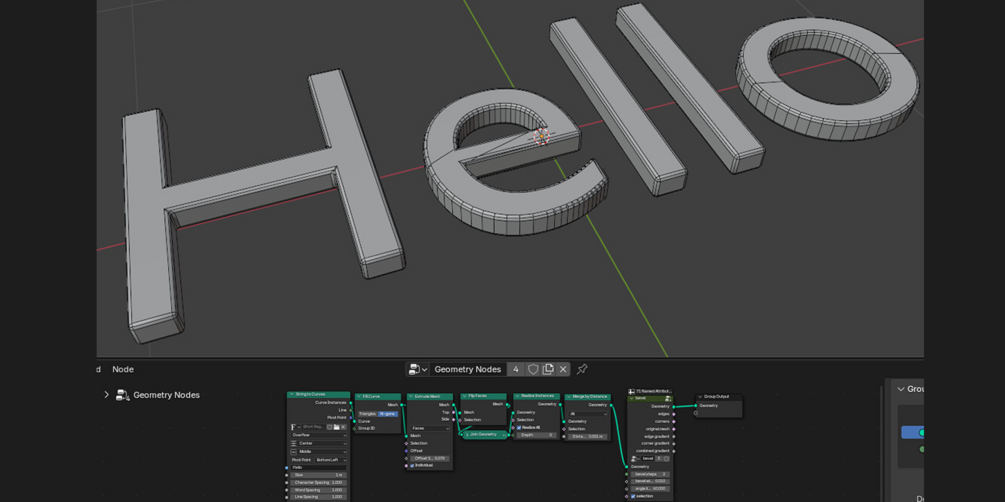The height and width of the screenshot is (502, 1005).
Task: Toggle the Realize All checkbox
Action: click(x=519, y=428)
